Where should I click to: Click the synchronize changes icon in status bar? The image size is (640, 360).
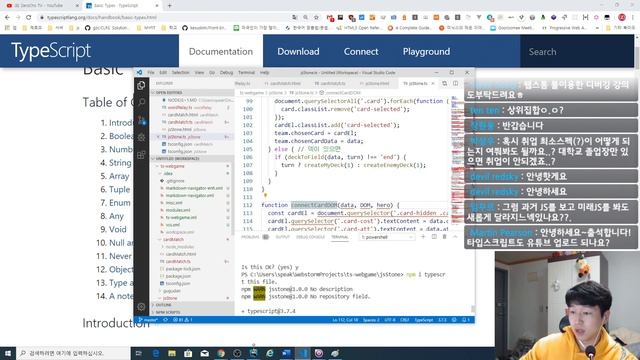click(165, 320)
